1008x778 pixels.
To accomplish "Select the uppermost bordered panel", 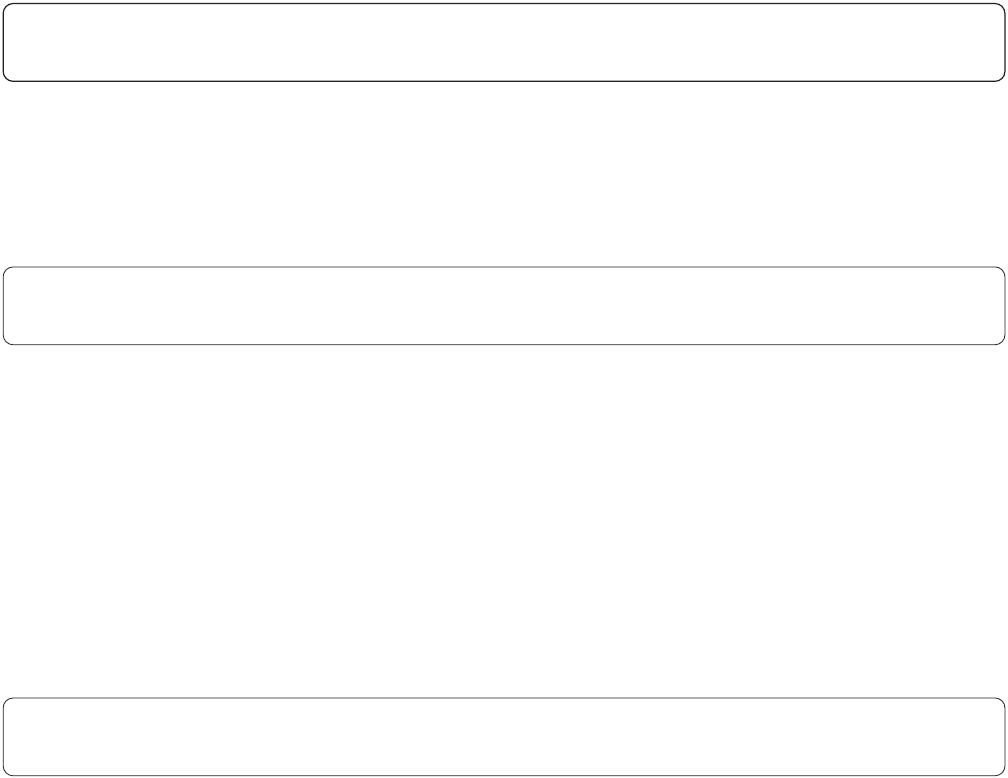I will coord(504,42).
